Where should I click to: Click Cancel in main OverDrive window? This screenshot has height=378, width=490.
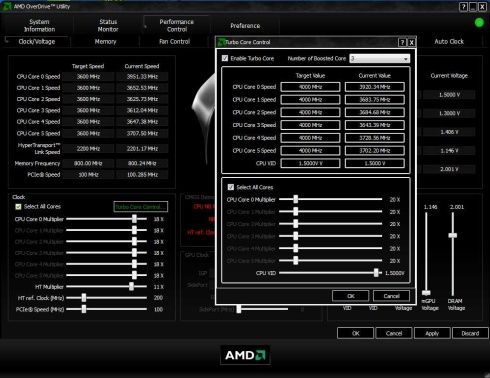[x=394, y=333]
